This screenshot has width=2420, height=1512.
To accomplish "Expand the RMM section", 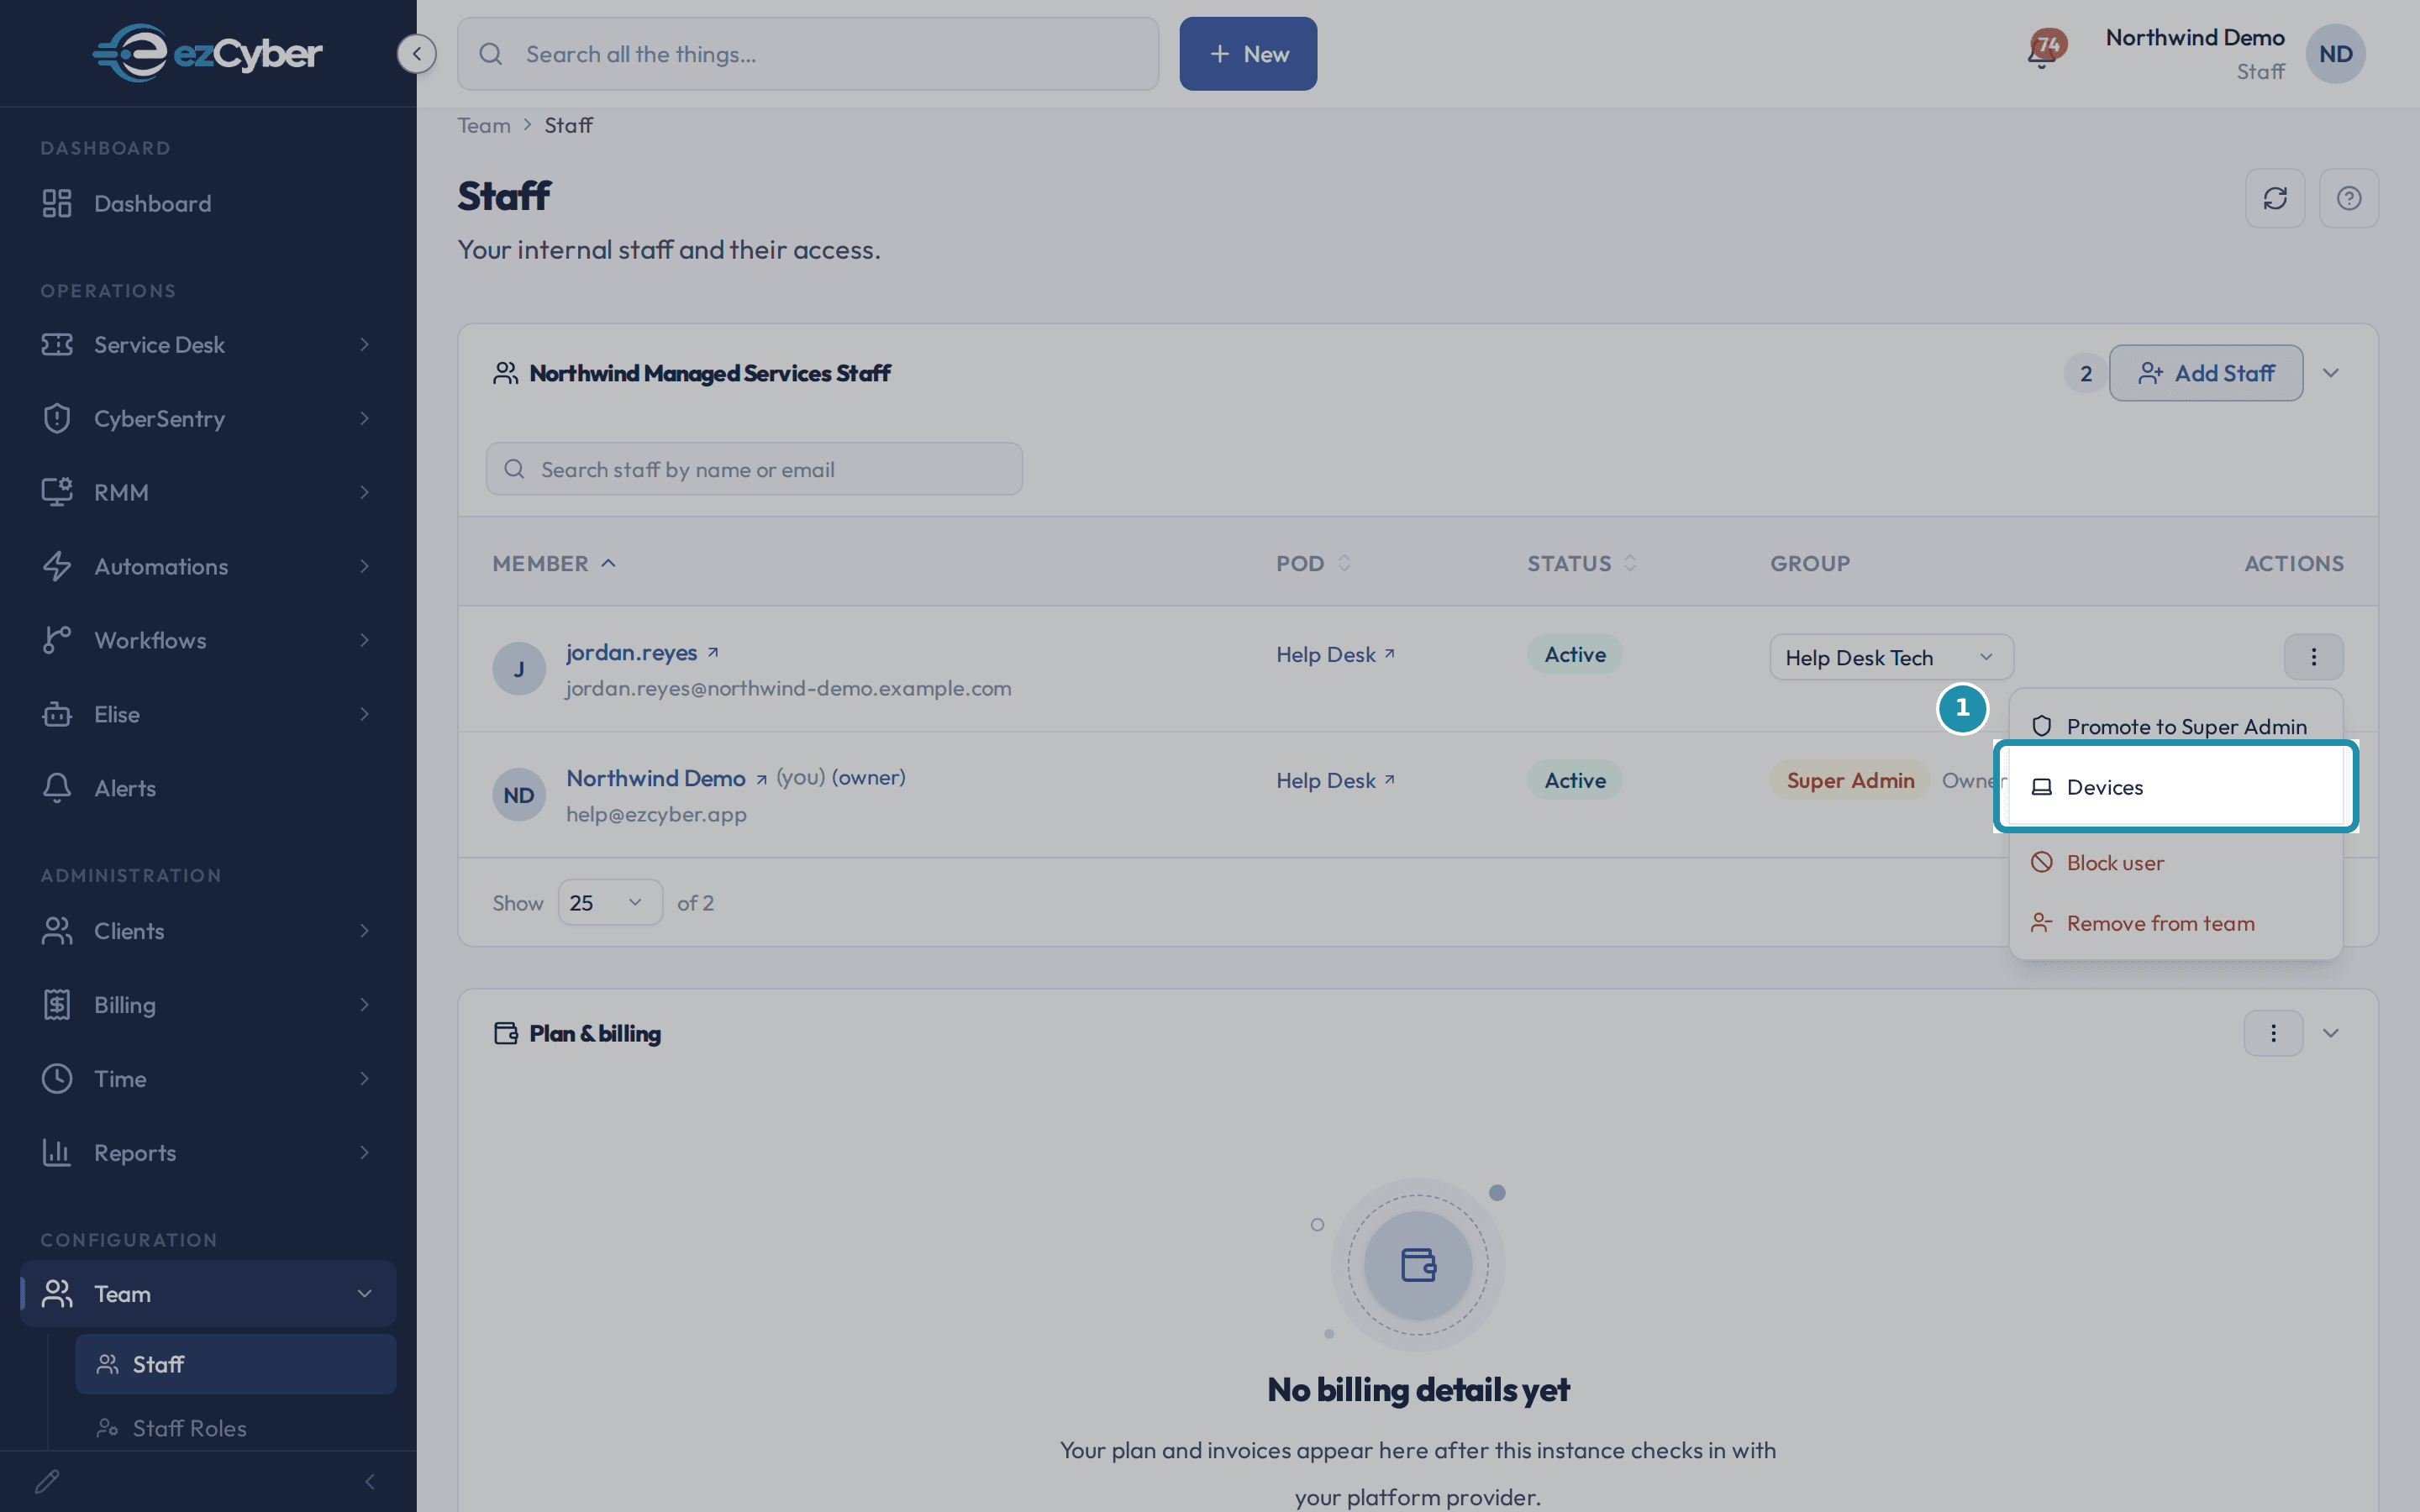I will point(208,492).
